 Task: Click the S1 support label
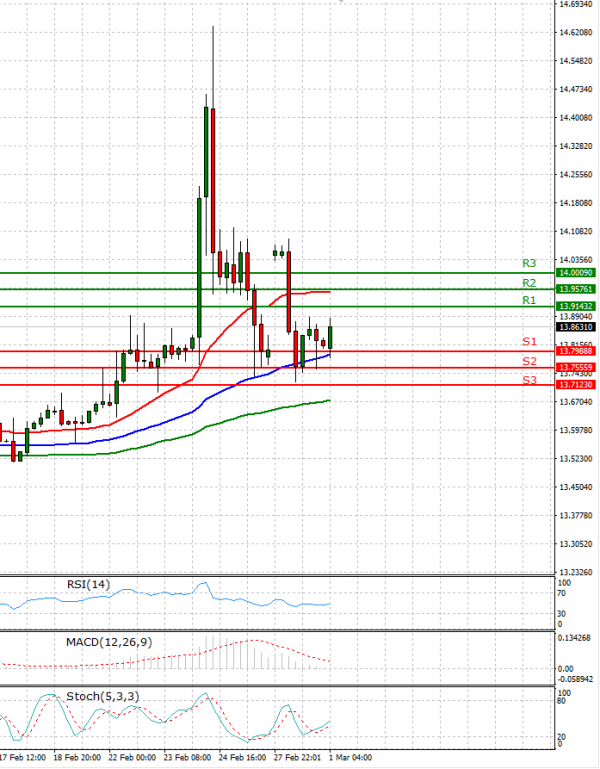pos(529,341)
